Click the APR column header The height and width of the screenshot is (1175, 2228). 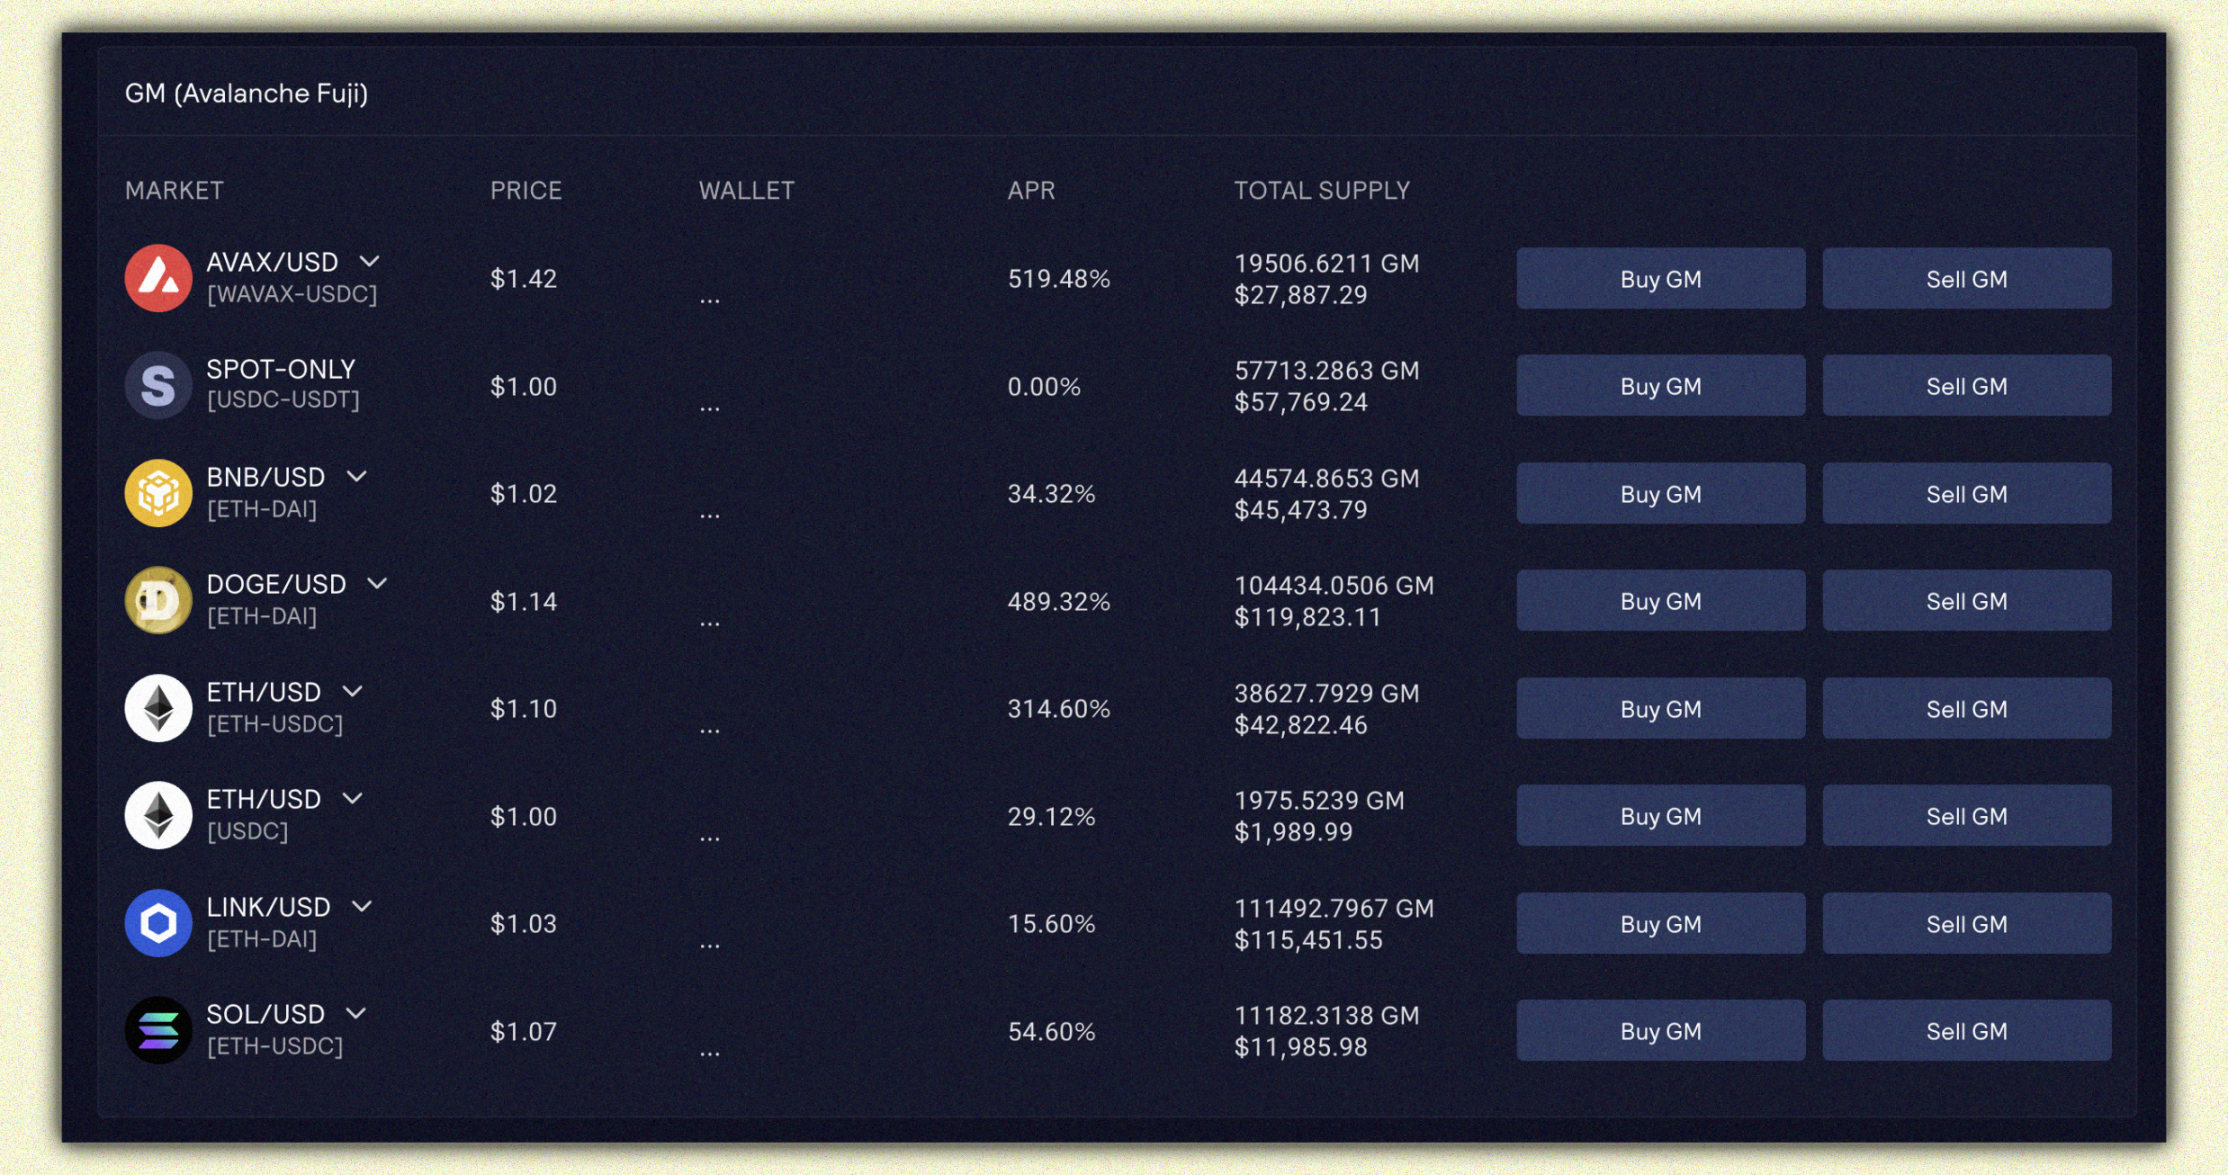[1031, 190]
